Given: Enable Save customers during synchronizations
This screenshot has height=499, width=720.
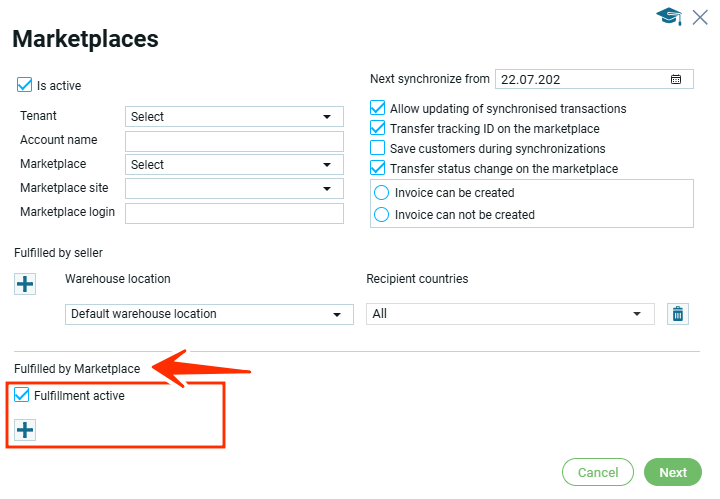Looking at the screenshot, I should 378,148.
